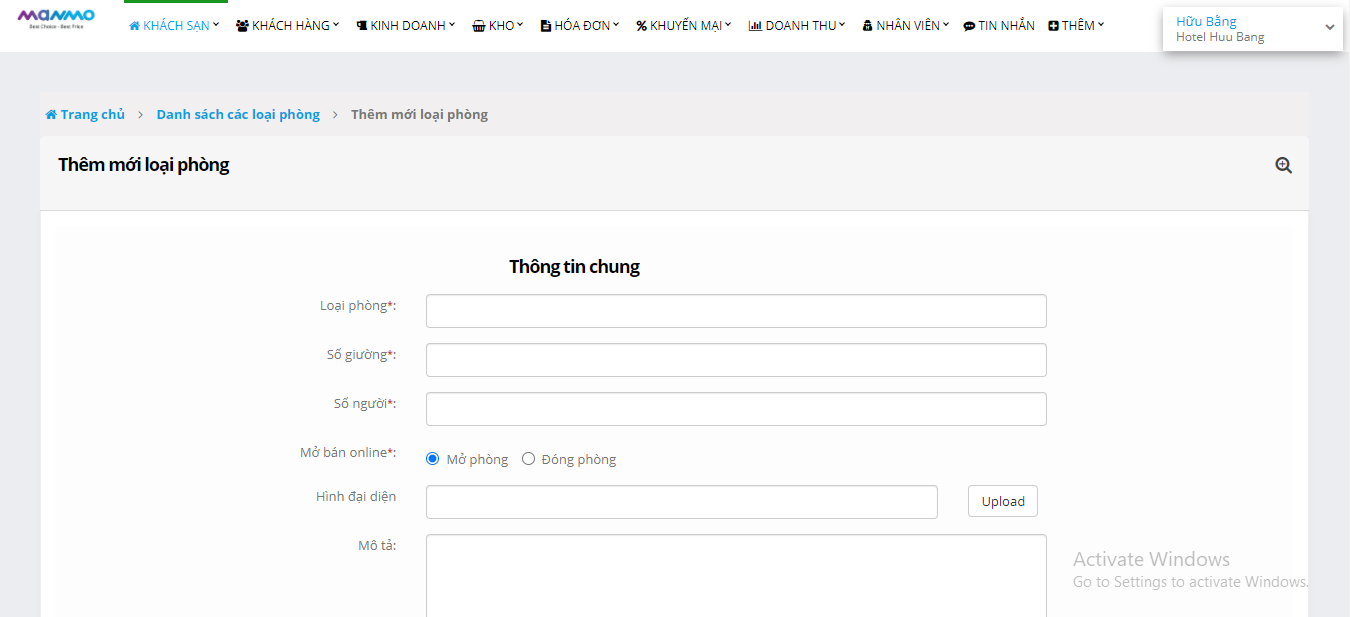Click the Hóa Đơn document icon

[545, 26]
